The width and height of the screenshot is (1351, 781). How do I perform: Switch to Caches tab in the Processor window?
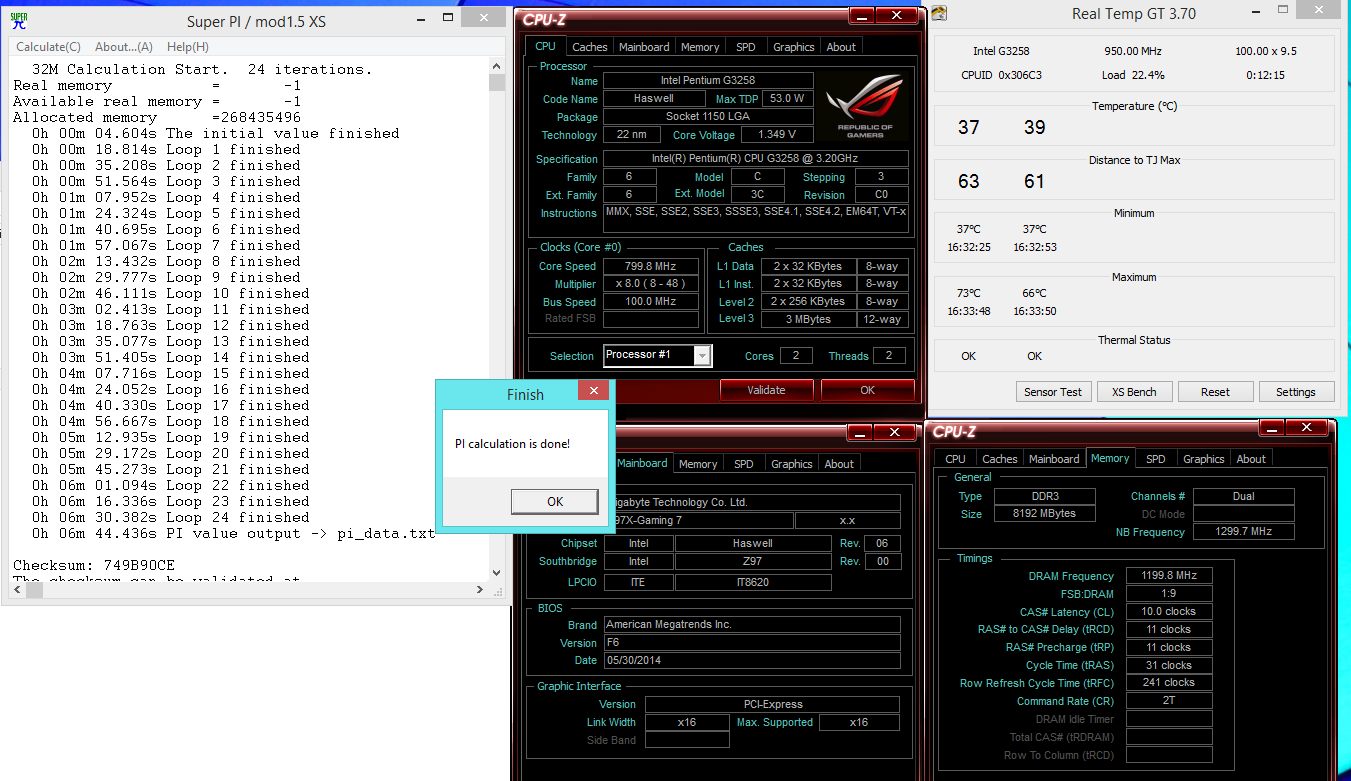pyautogui.click(x=590, y=47)
